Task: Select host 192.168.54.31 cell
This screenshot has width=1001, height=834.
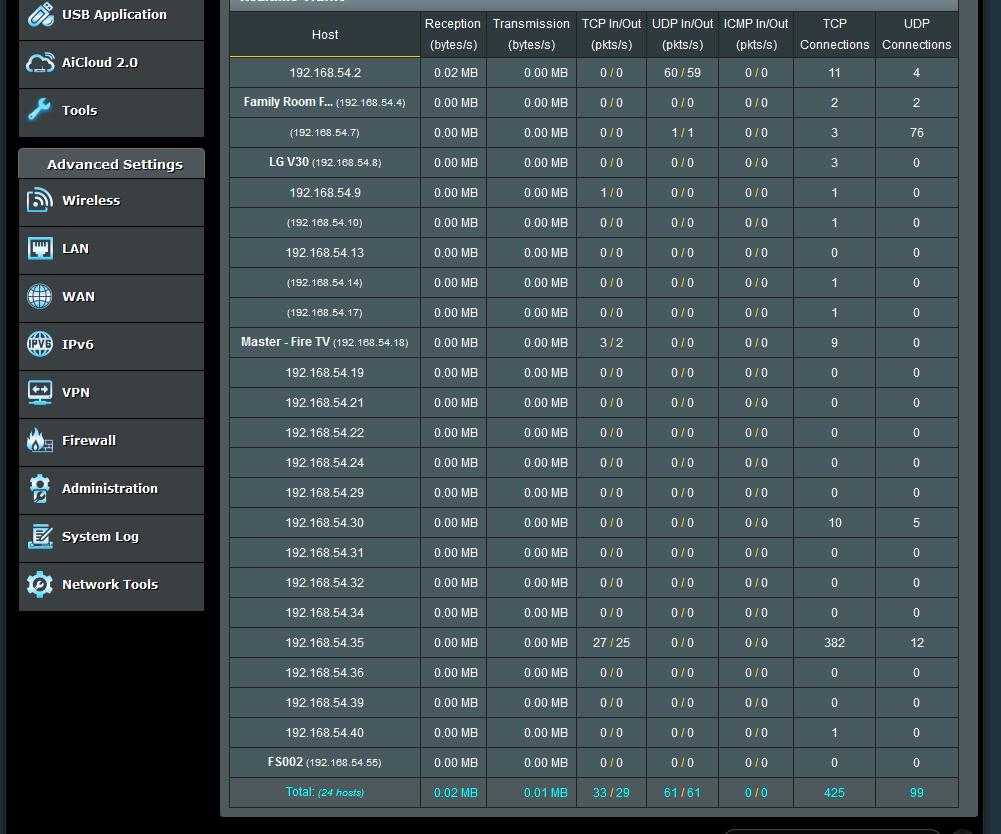Action: point(325,552)
